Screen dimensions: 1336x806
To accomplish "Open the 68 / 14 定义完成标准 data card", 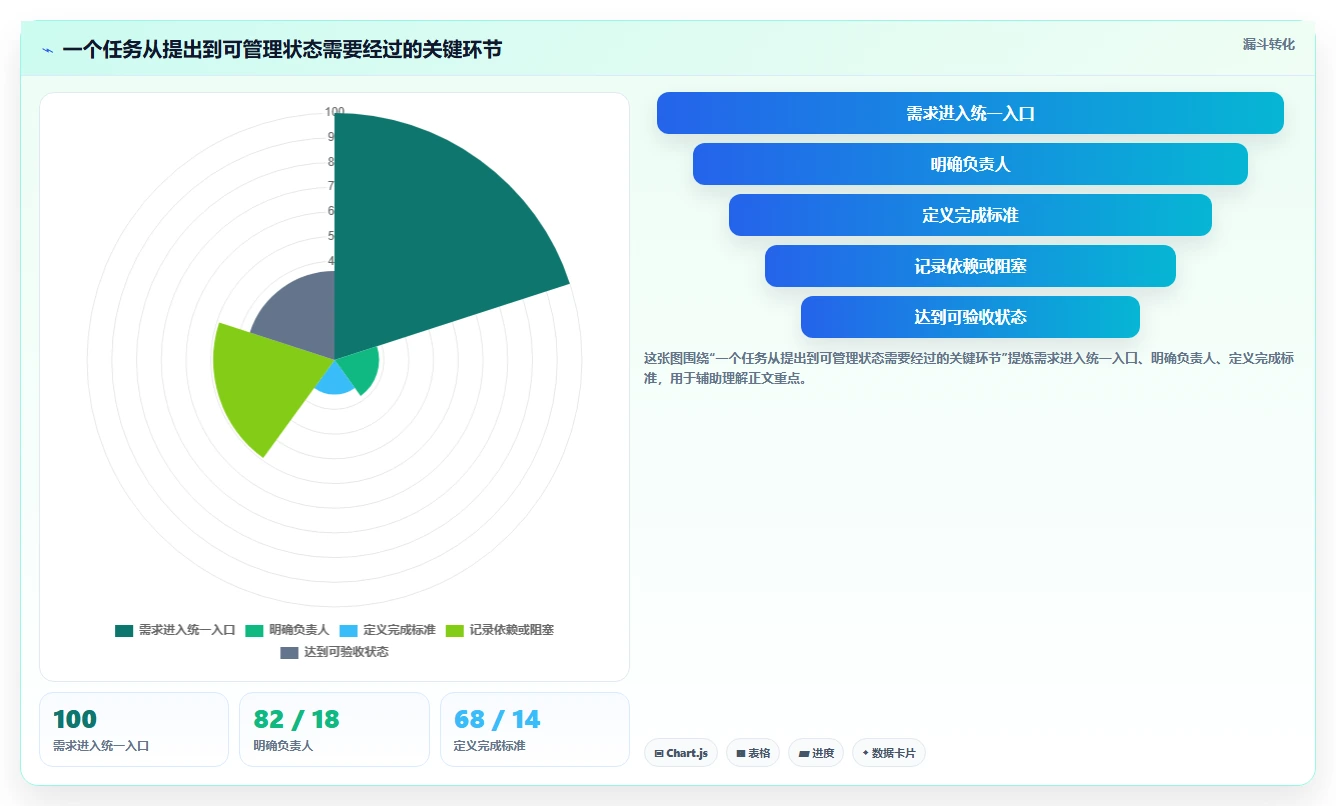I will (x=535, y=730).
